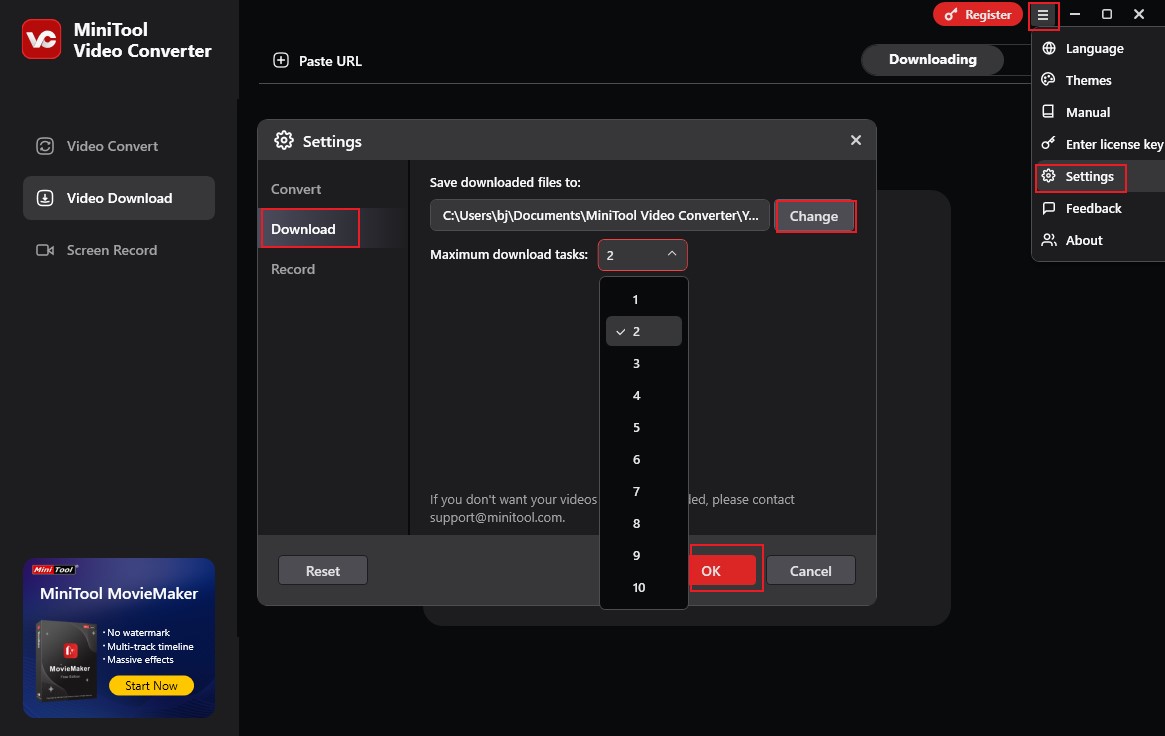Viewport: 1165px width, 736px height.
Task: Go to Video Convert section
Action: coord(119,146)
